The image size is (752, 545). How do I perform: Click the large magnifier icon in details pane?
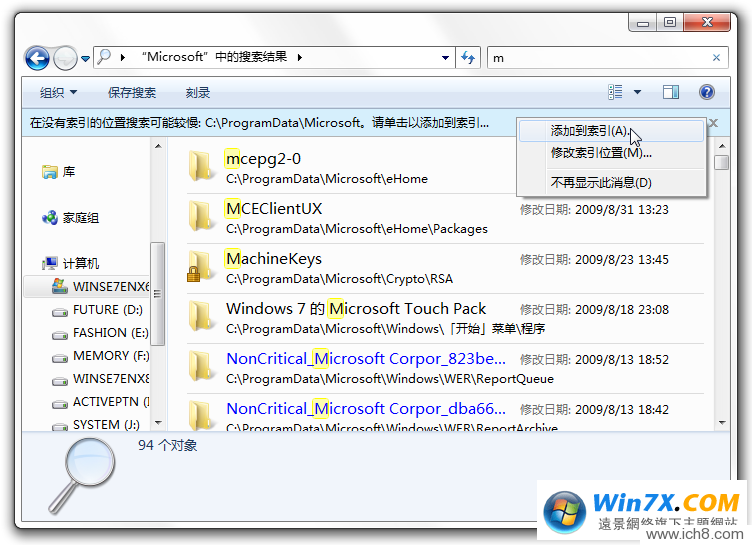click(82, 476)
